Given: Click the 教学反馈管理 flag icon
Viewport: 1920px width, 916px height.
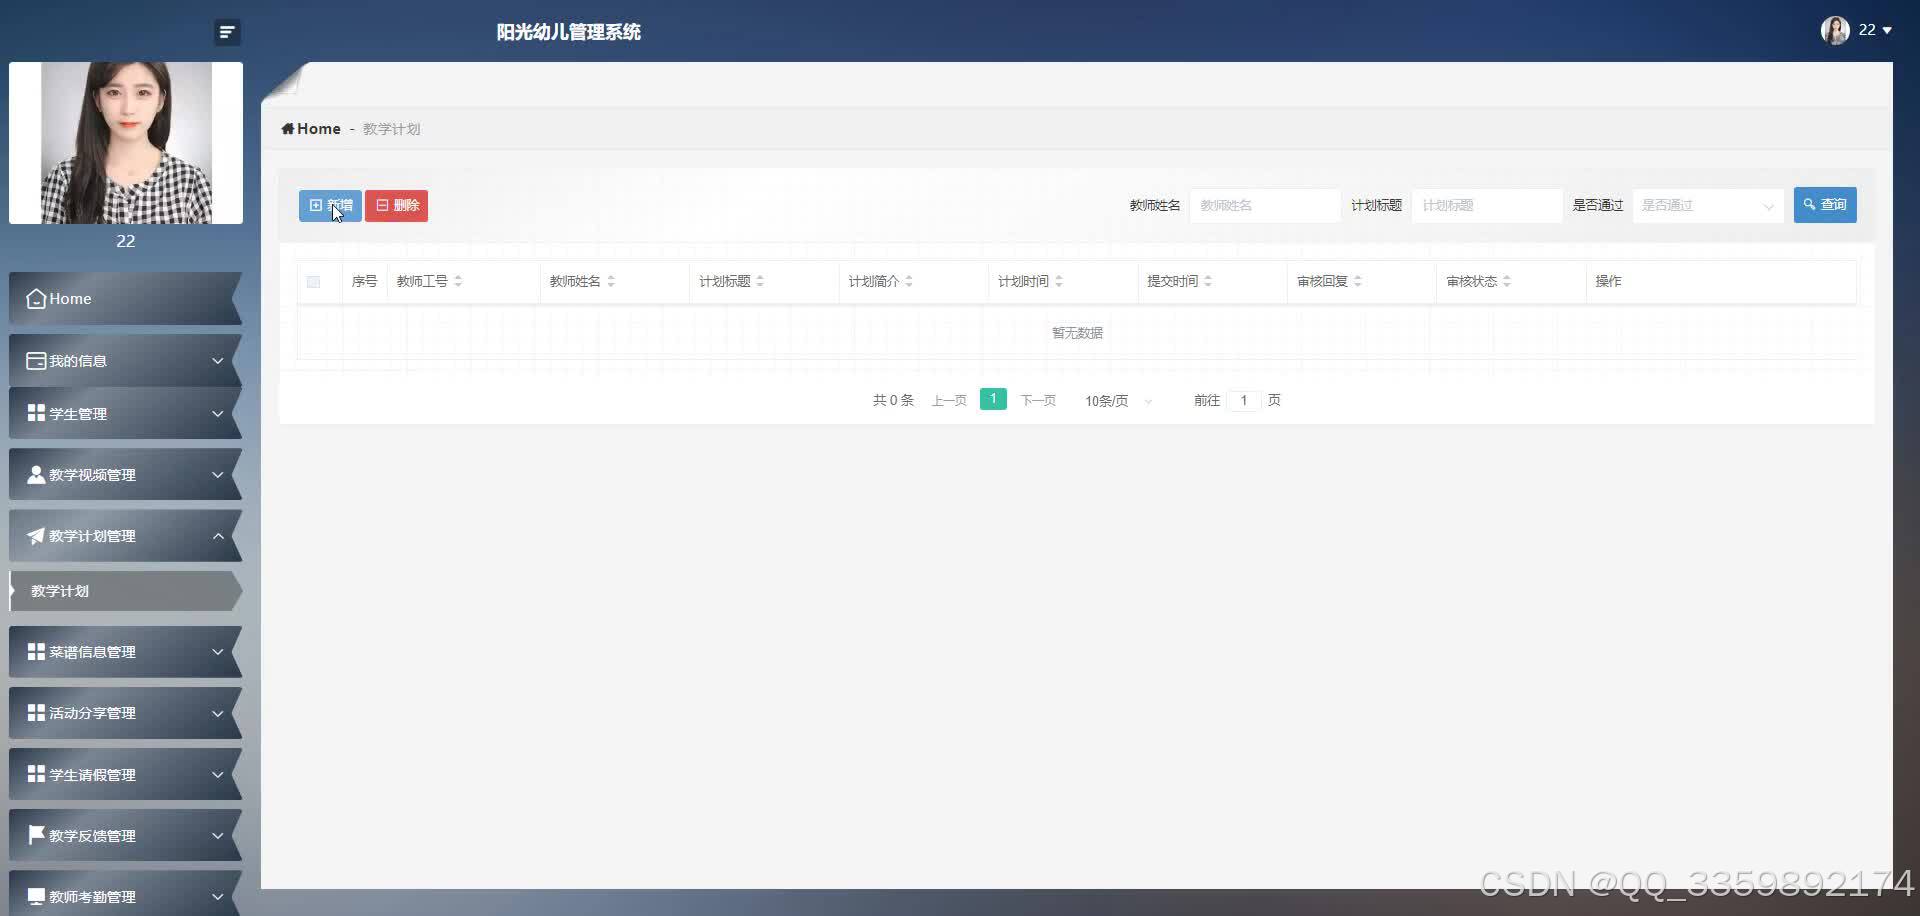Looking at the screenshot, I should 36,835.
